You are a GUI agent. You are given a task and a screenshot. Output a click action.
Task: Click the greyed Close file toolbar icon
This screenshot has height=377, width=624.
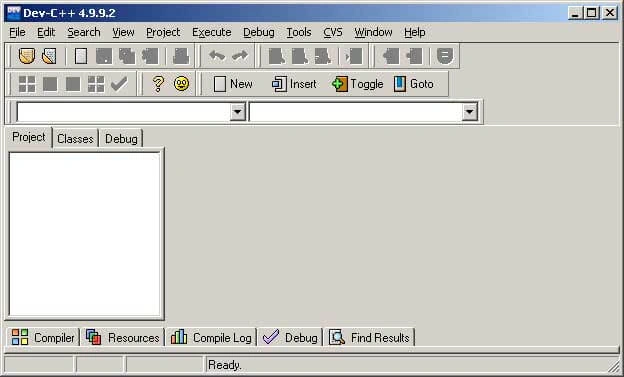click(150, 56)
